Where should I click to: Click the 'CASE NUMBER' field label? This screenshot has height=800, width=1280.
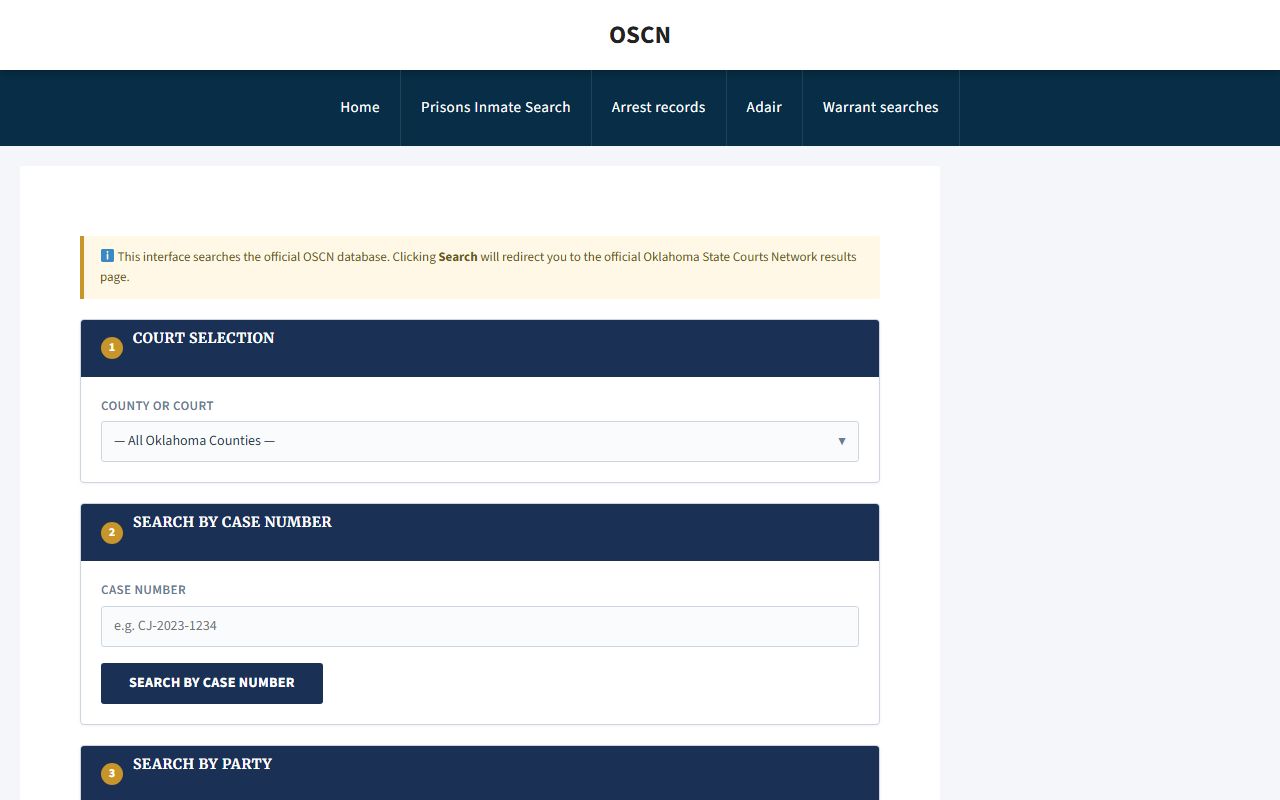coord(144,590)
